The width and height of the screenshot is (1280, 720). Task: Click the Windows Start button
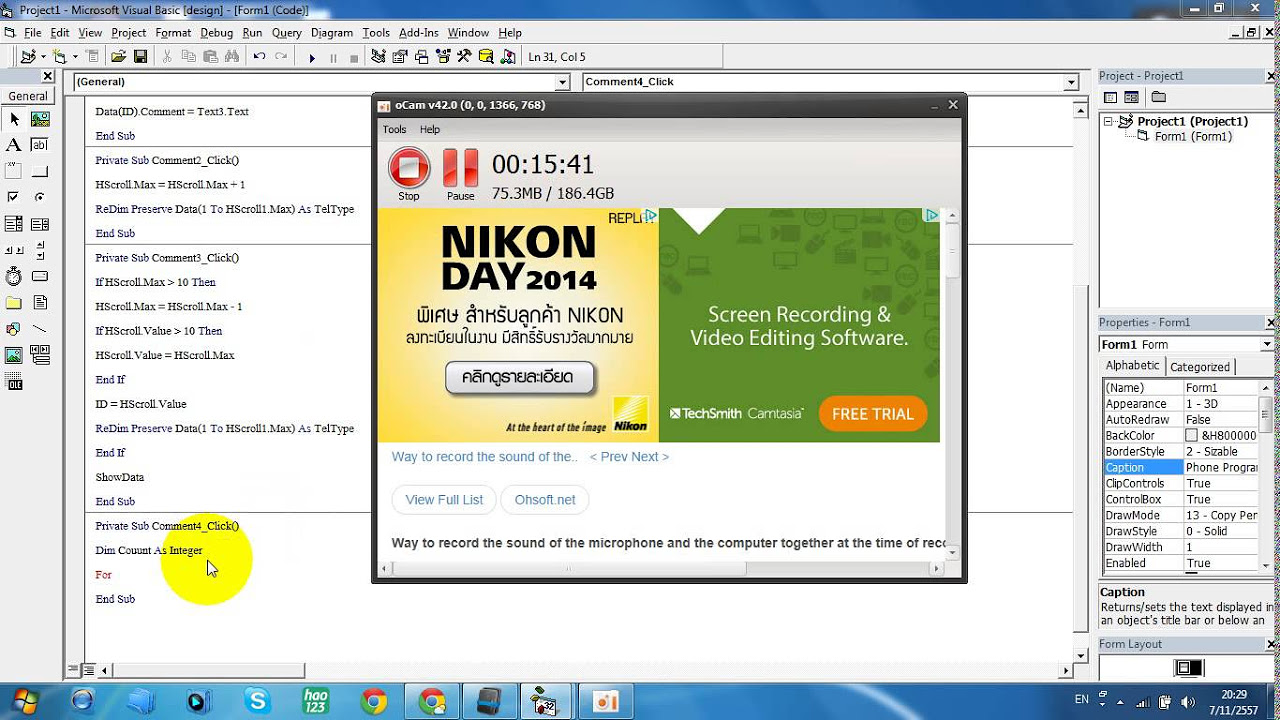click(26, 701)
